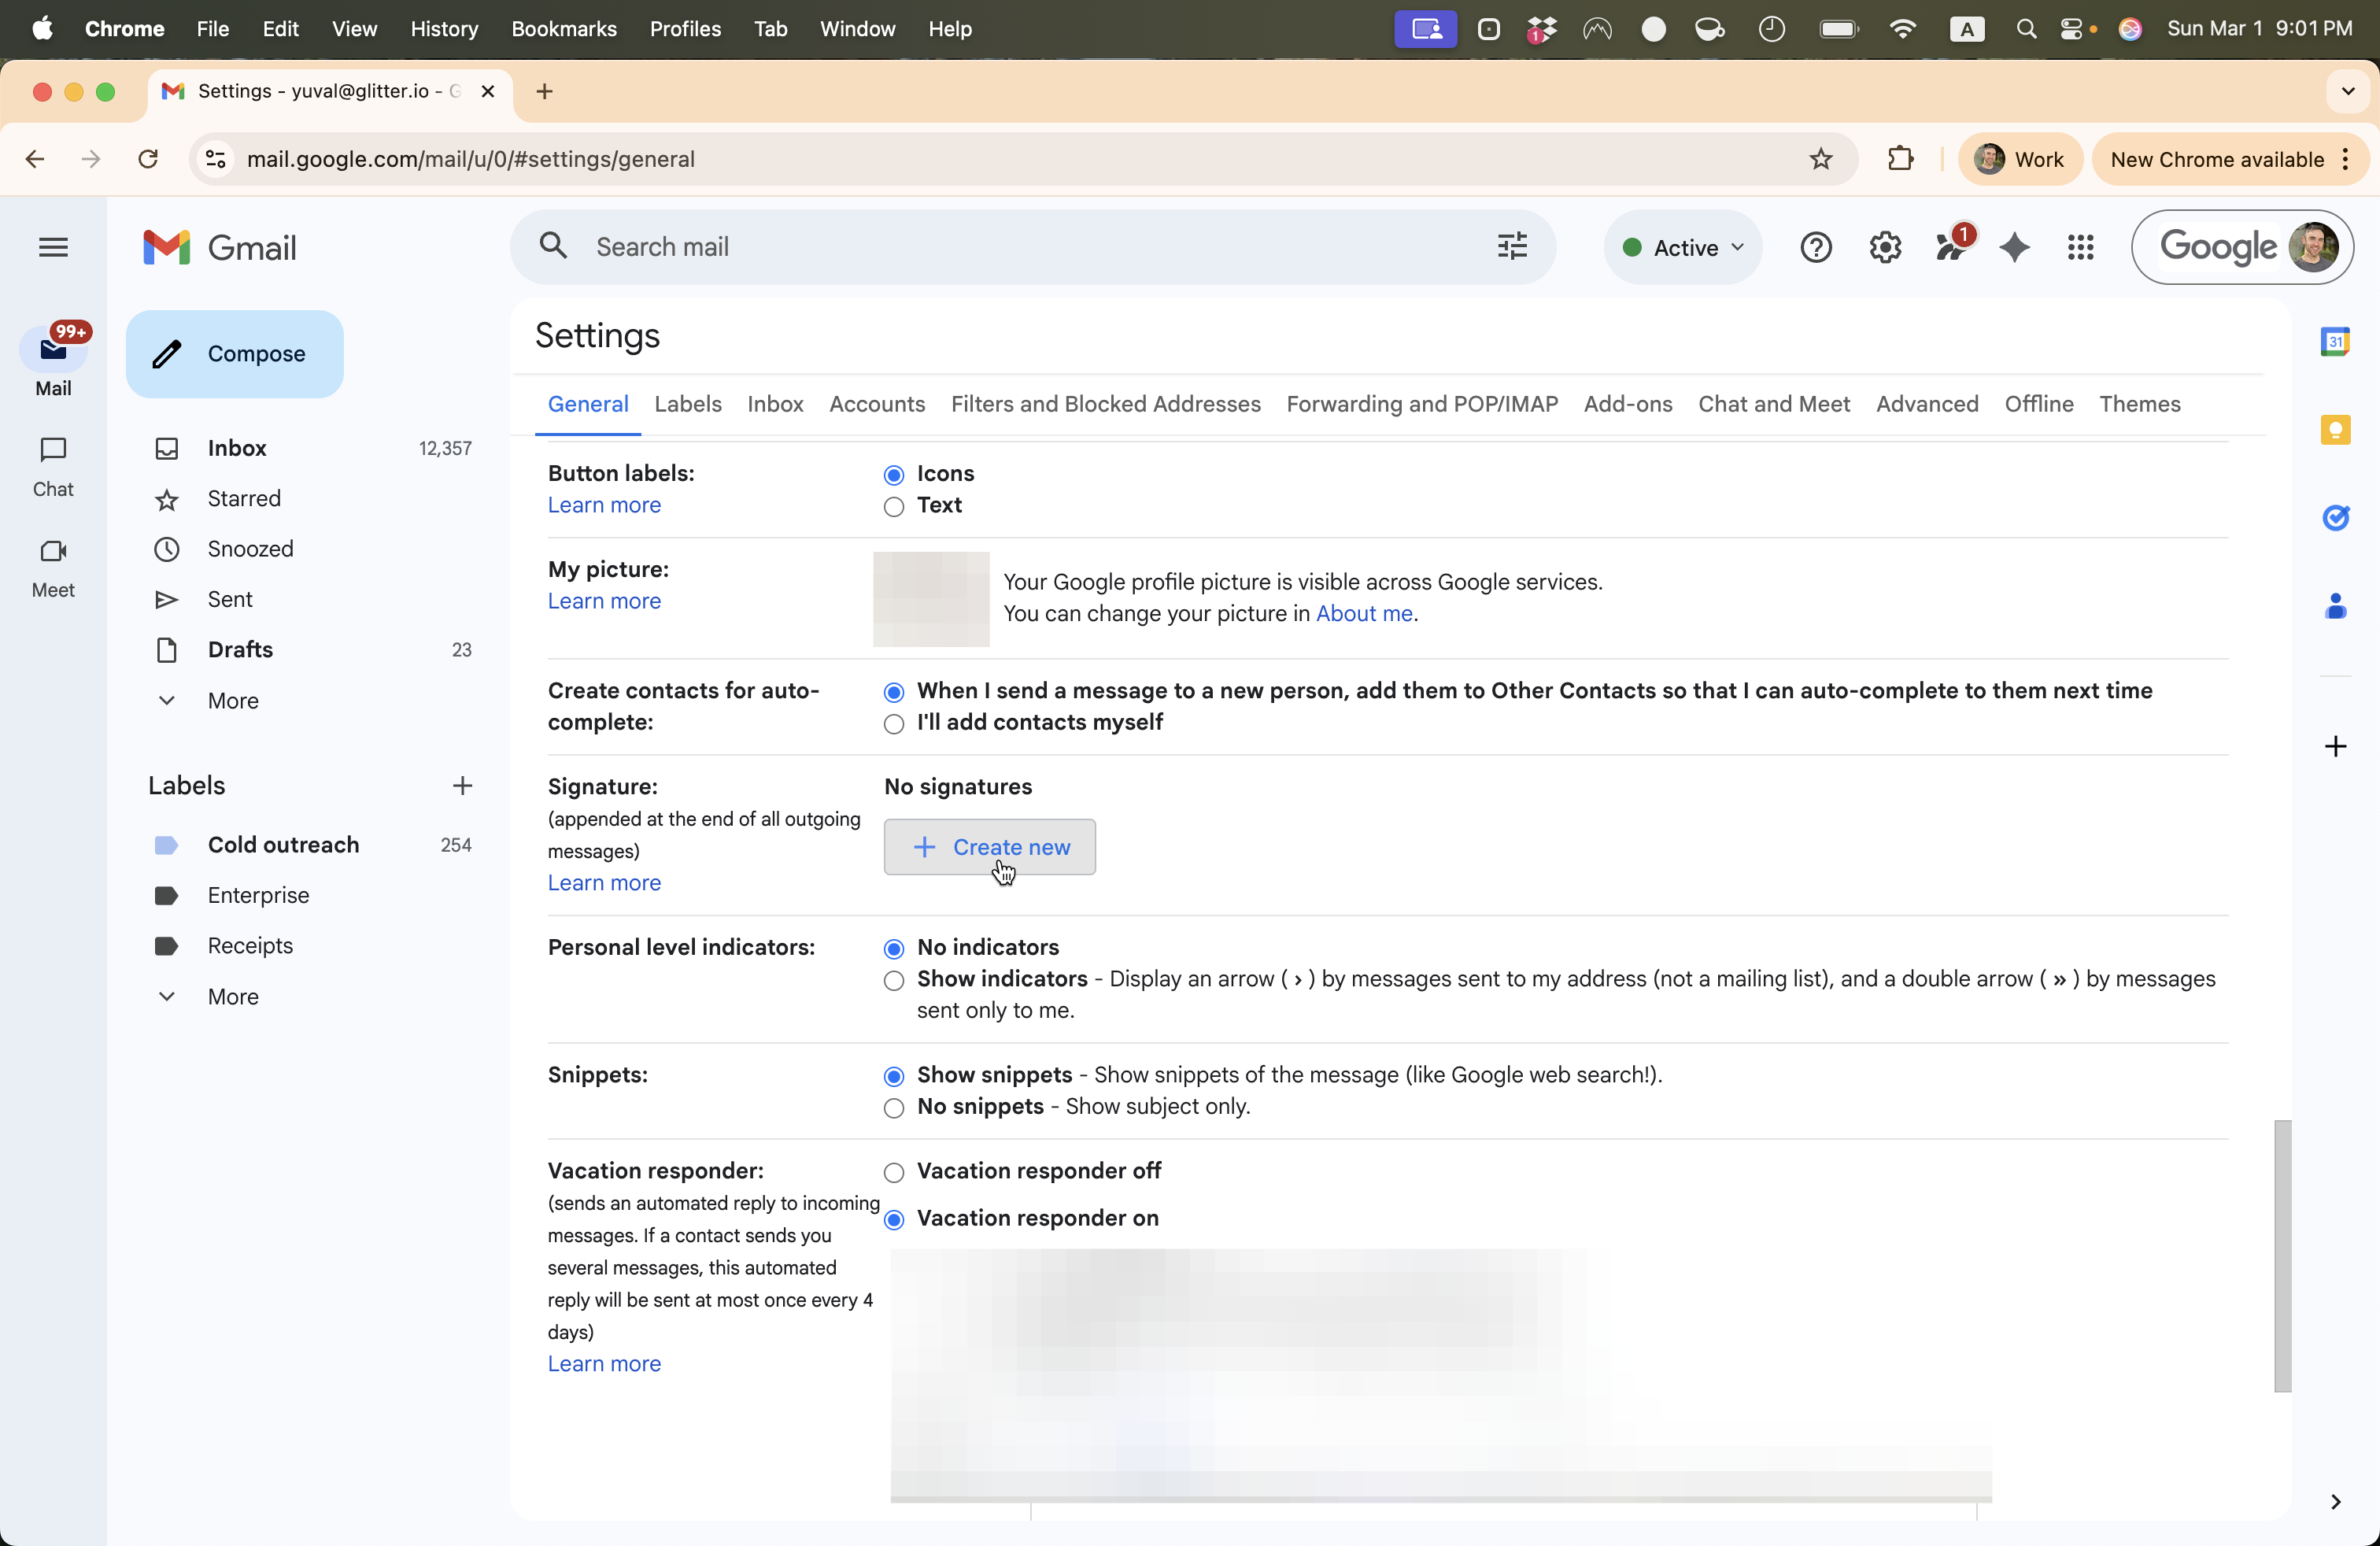Expand More under the Drafts folder
This screenshot has width=2380, height=1546.
[x=232, y=700]
